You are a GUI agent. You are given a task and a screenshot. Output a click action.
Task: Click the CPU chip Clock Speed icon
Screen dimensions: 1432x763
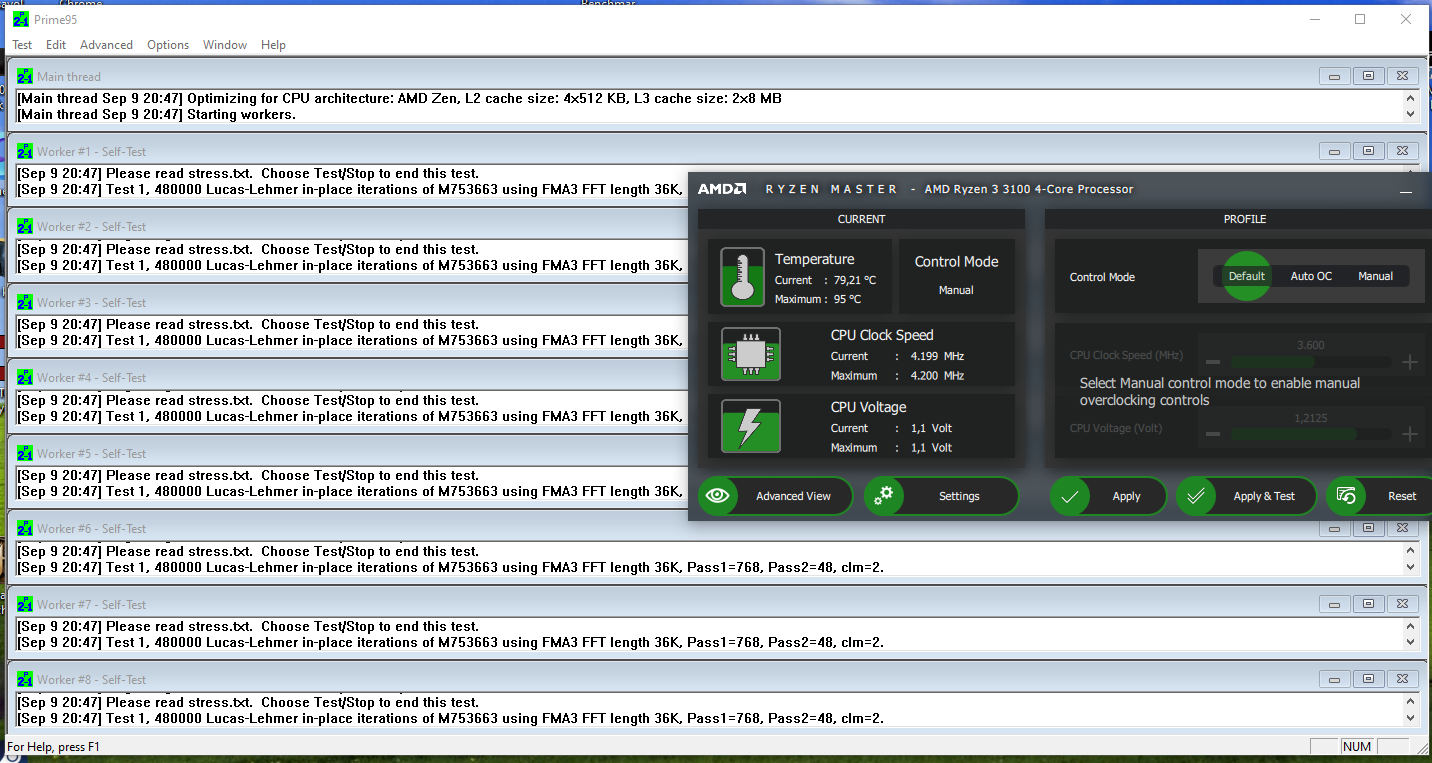tap(750, 354)
